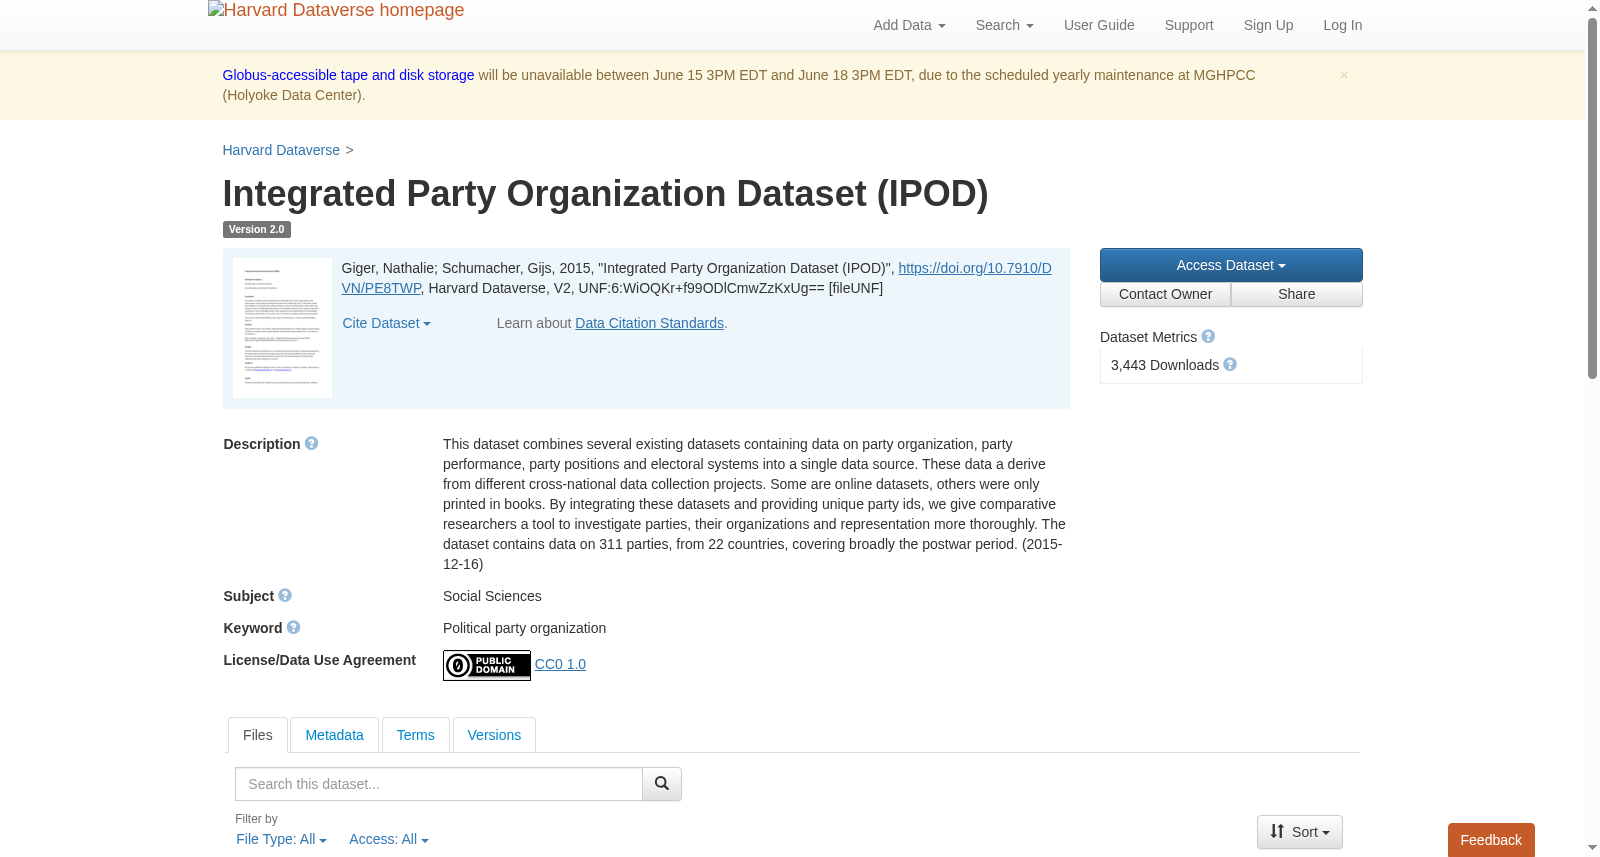Expand the Search menu in navbar
The width and height of the screenshot is (1600, 857).
1004,25
